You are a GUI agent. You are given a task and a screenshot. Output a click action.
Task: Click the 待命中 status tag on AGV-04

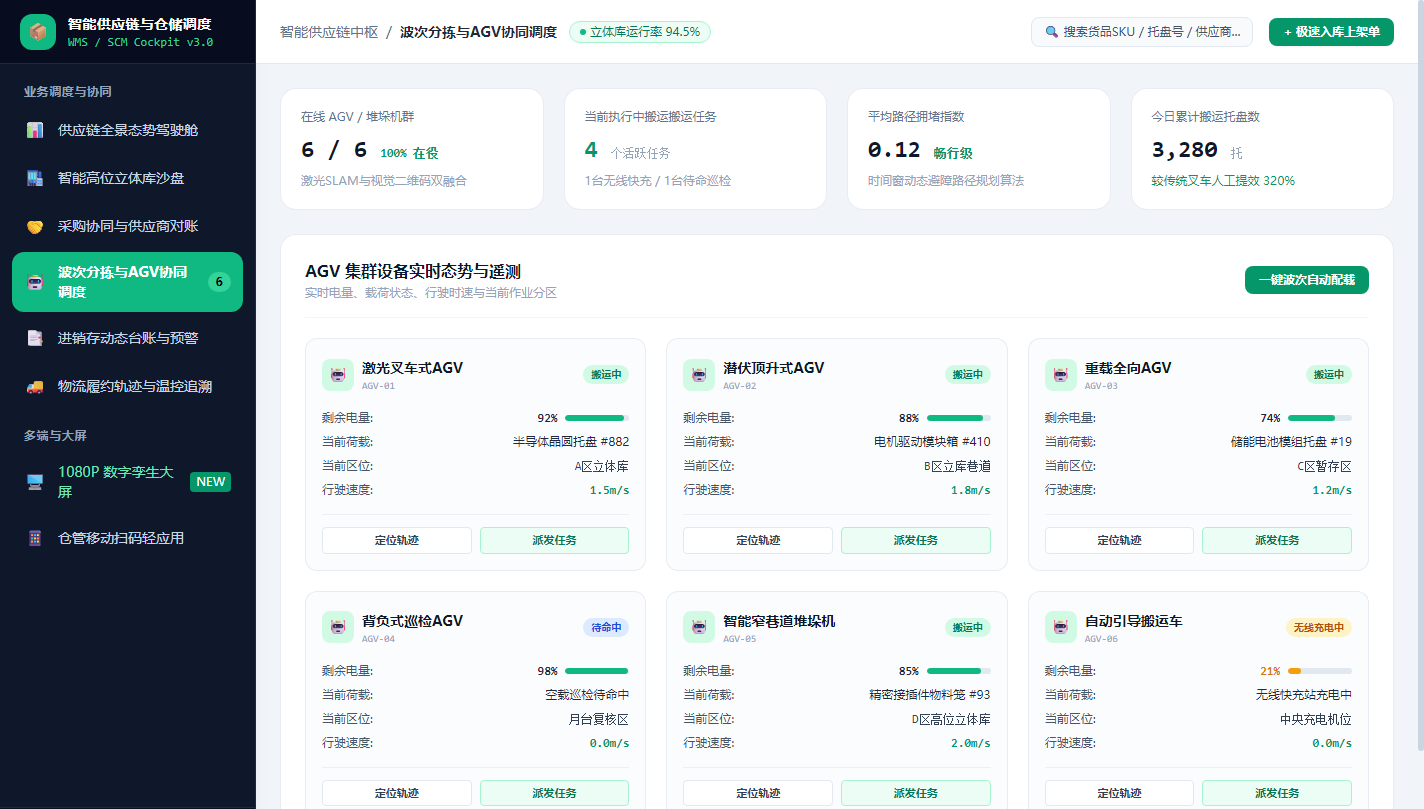606,627
